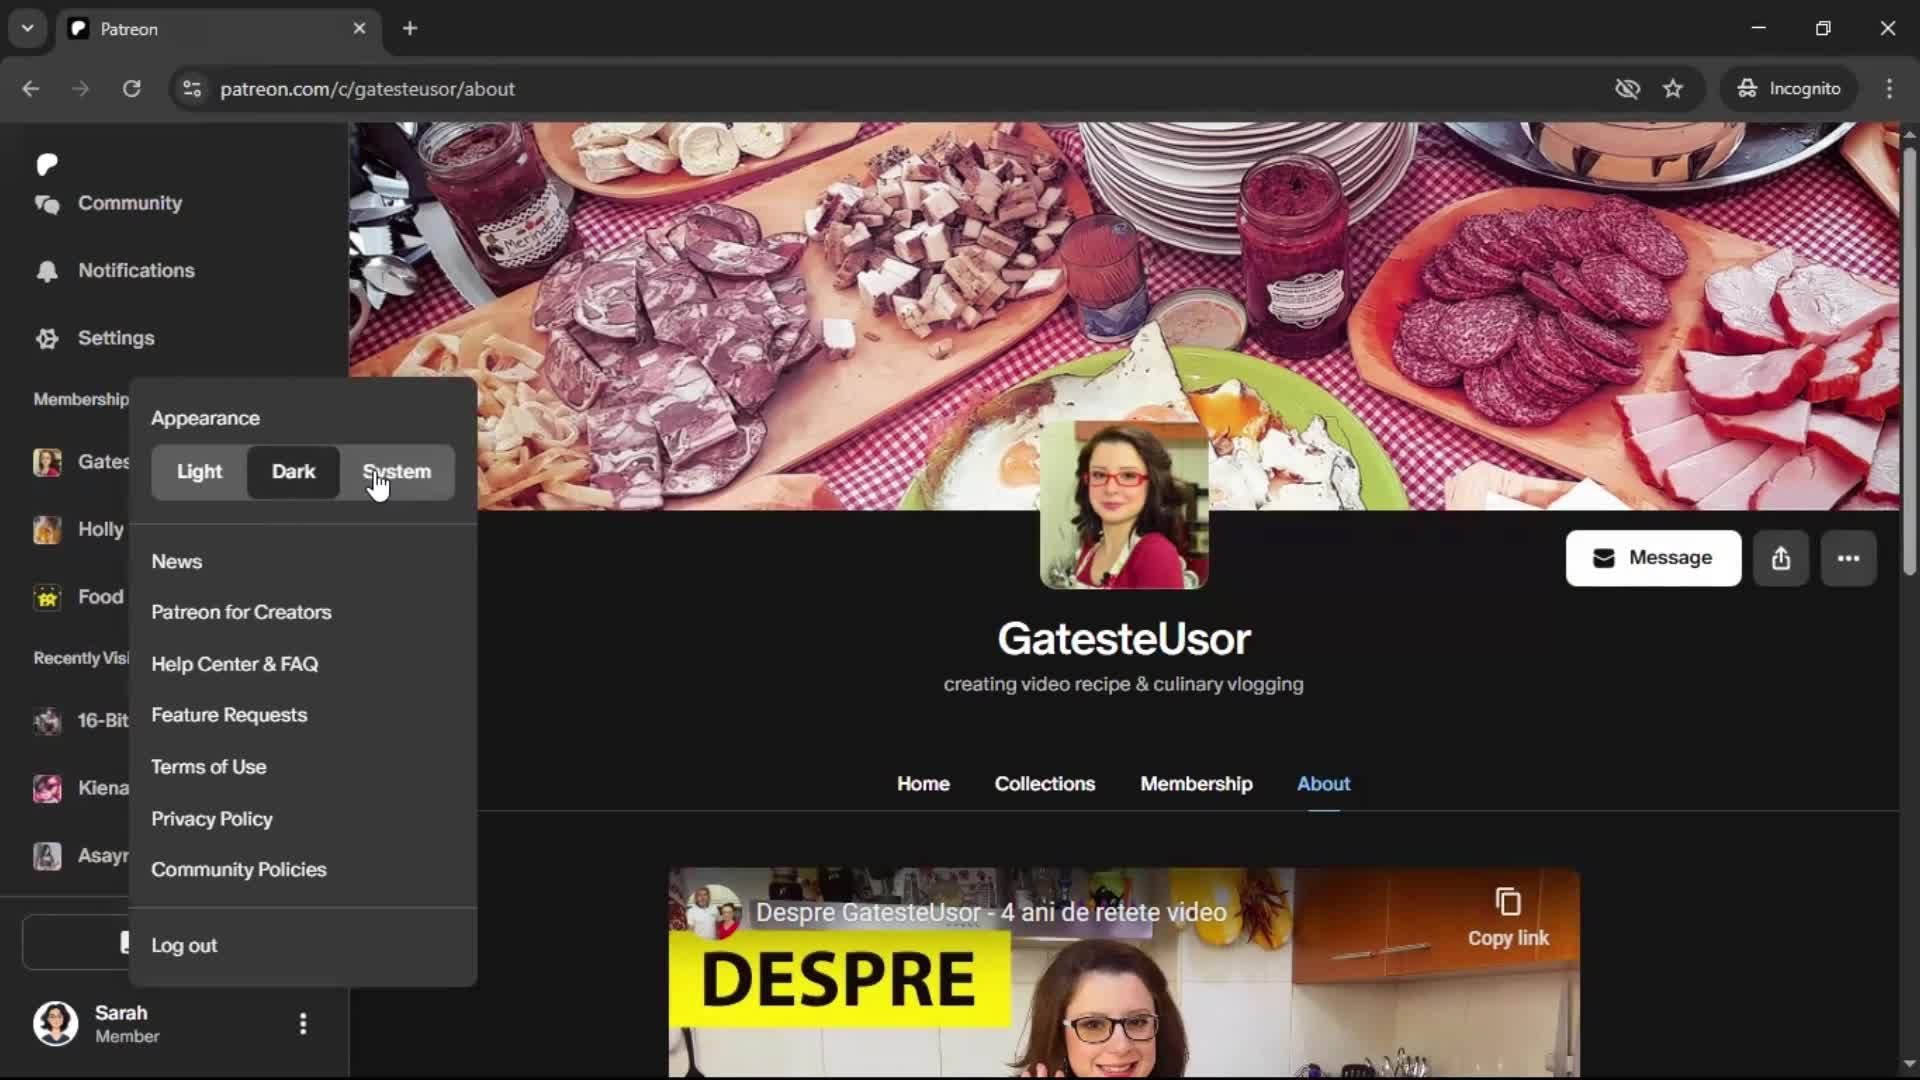
Task: Open site information icon in address bar
Action: coord(192,89)
